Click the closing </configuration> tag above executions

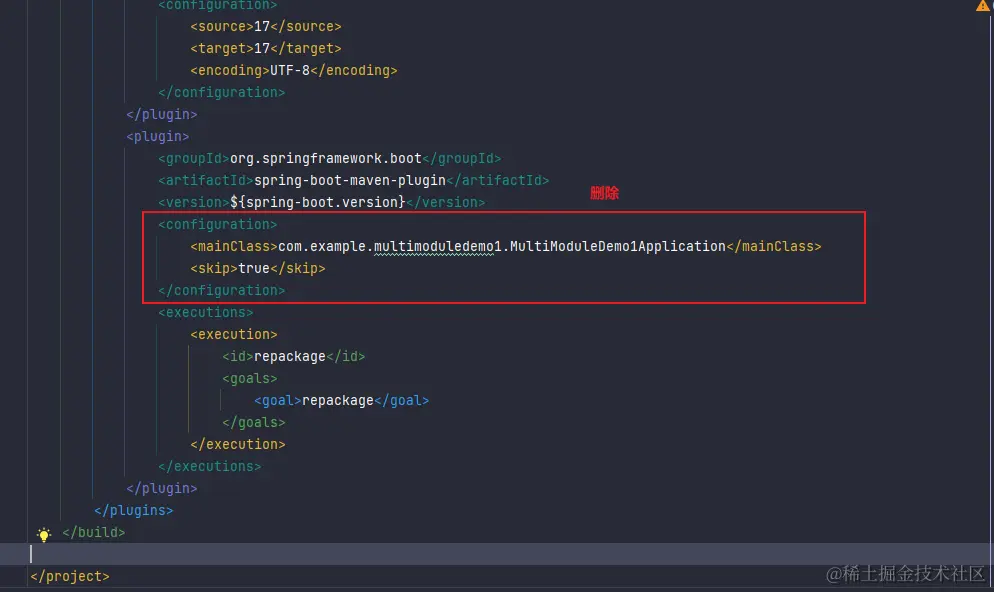coord(221,290)
